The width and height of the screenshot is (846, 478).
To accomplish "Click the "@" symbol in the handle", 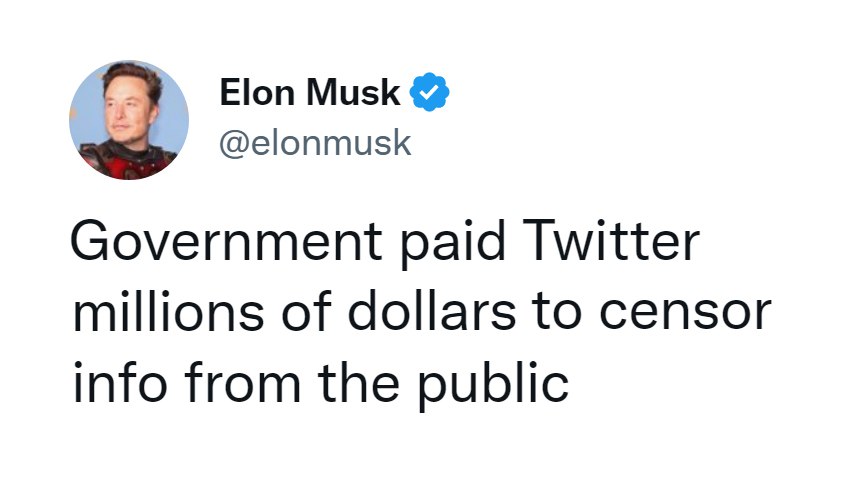I will point(233,142).
